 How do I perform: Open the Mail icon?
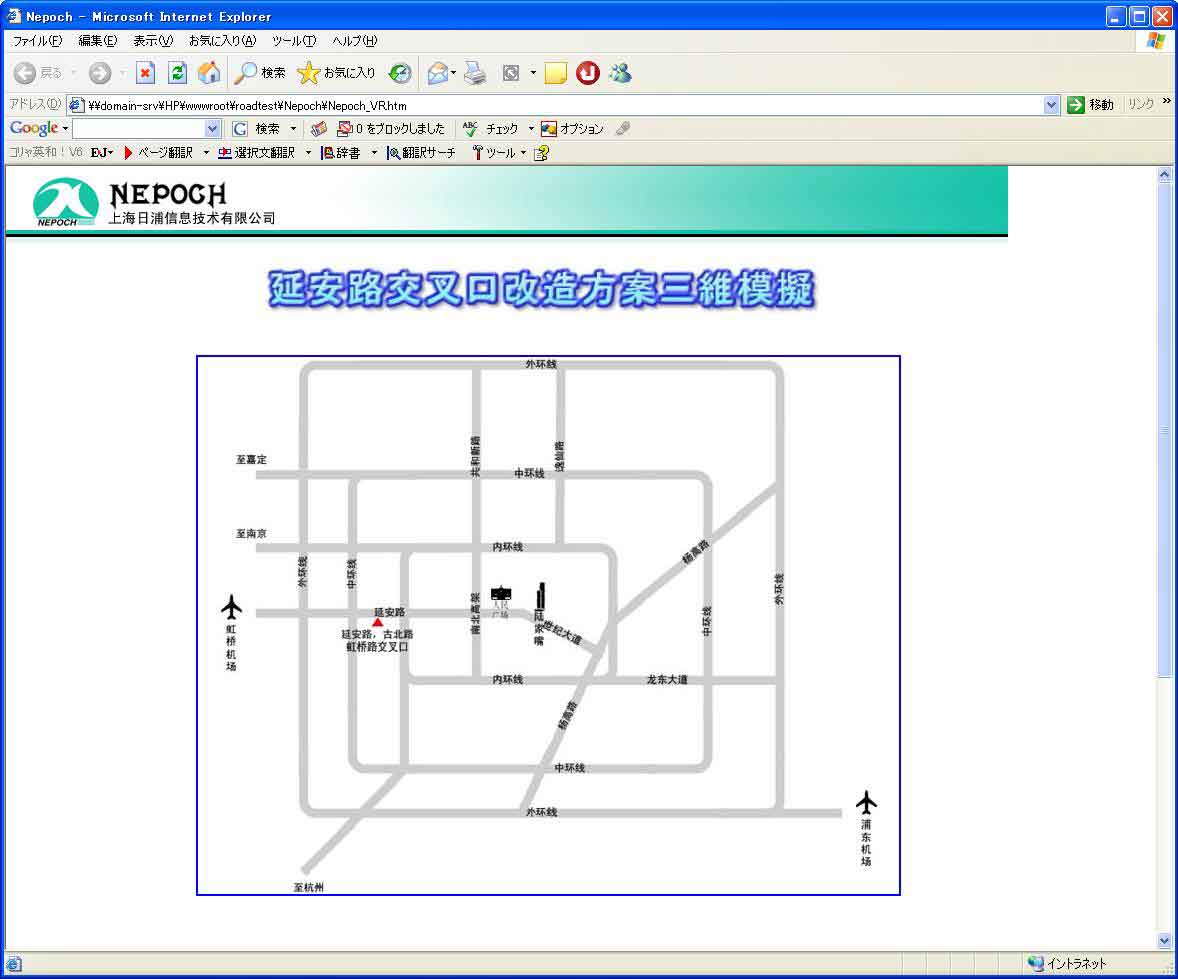tap(437, 73)
